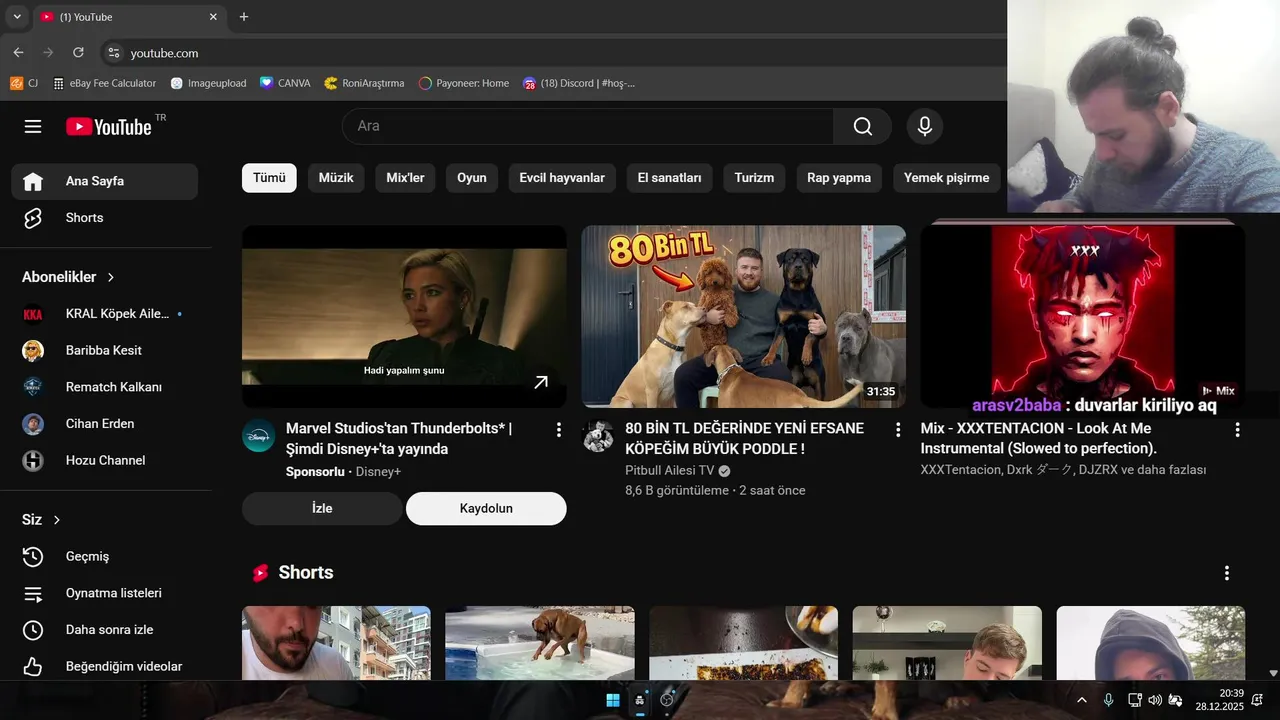This screenshot has width=1280, height=720.
Task: Open the eBay Fee Calculator bookmark
Action: (105, 83)
